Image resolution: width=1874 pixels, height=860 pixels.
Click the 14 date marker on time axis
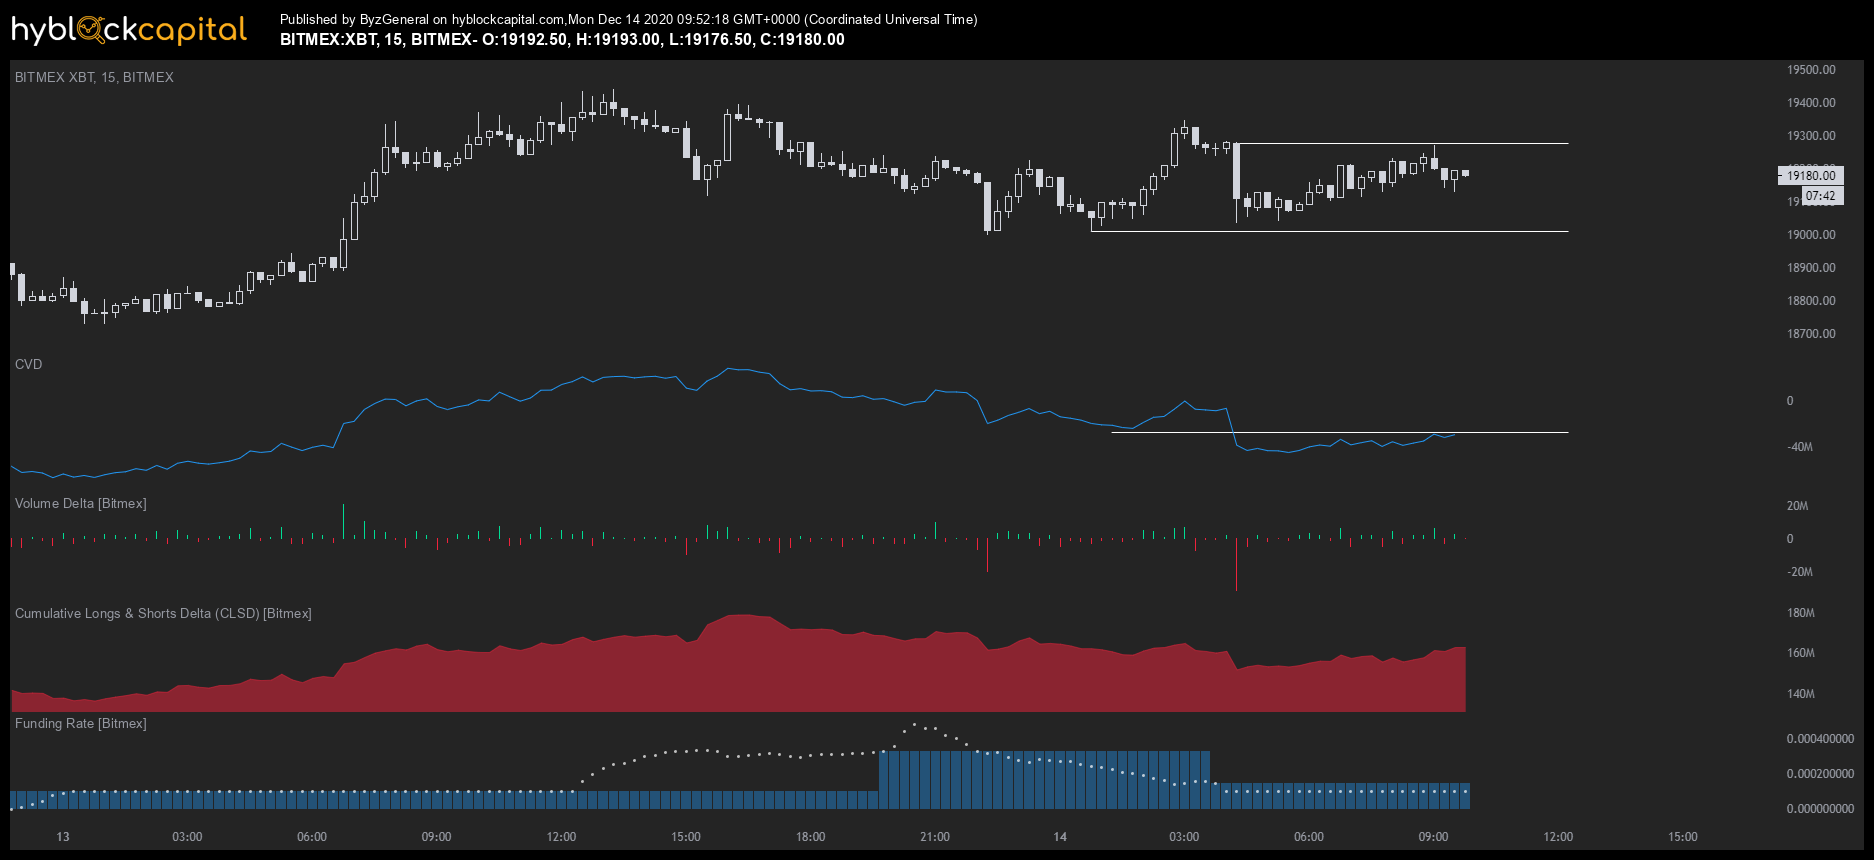click(x=1060, y=837)
